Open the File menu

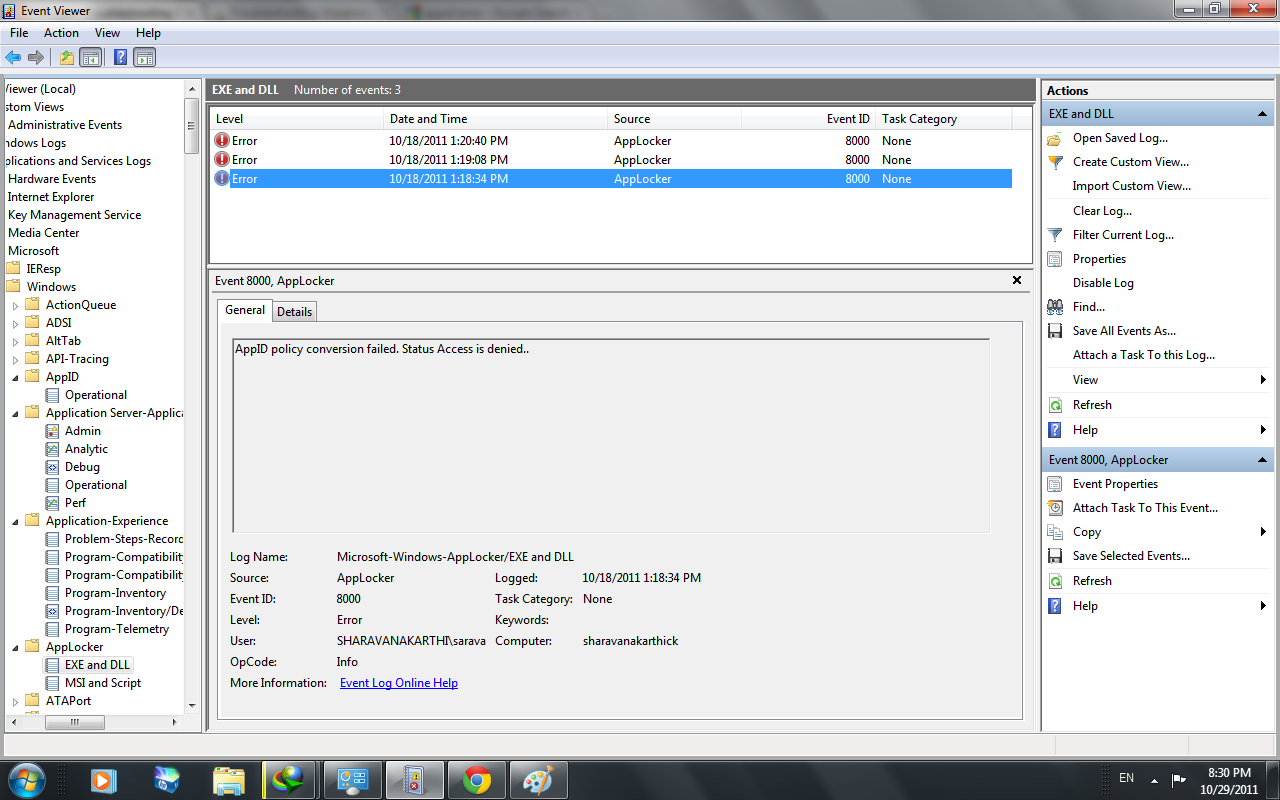pyautogui.click(x=19, y=33)
